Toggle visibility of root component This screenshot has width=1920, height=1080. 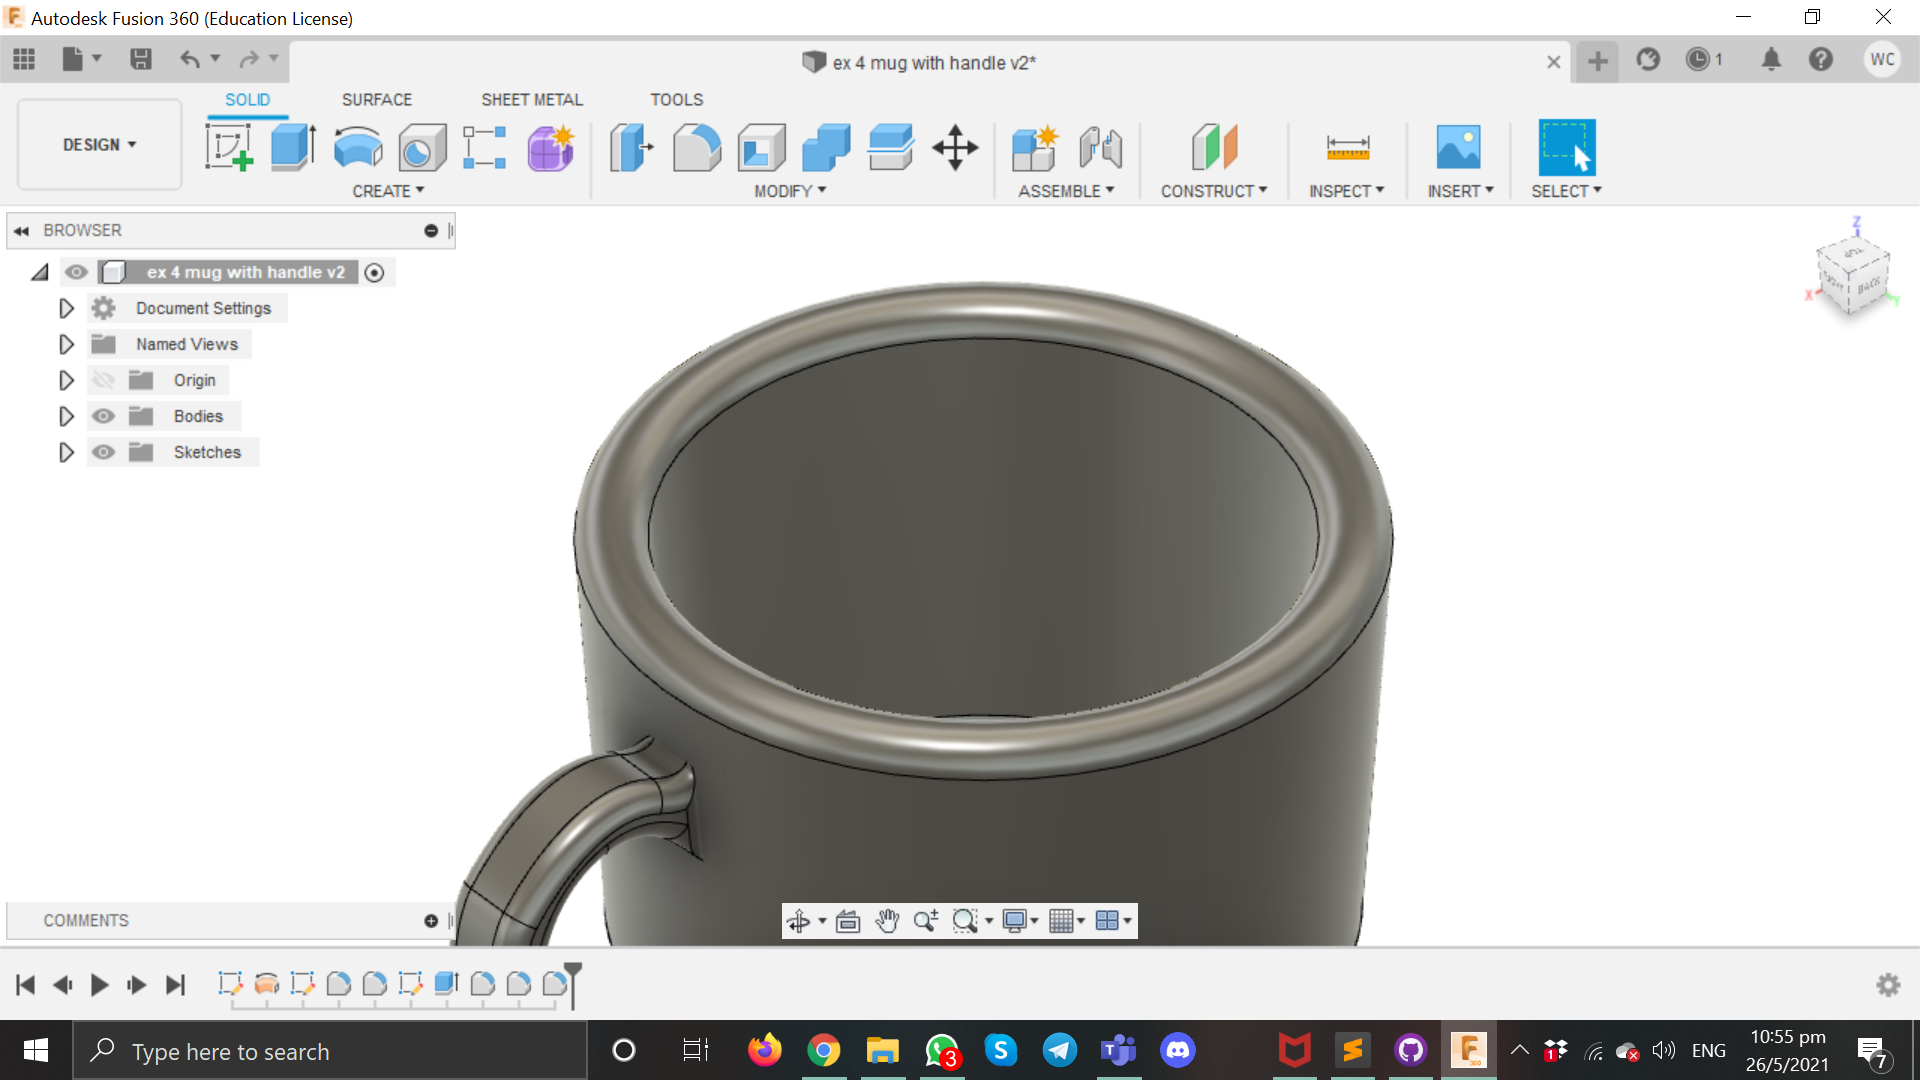(x=76, y=272)
